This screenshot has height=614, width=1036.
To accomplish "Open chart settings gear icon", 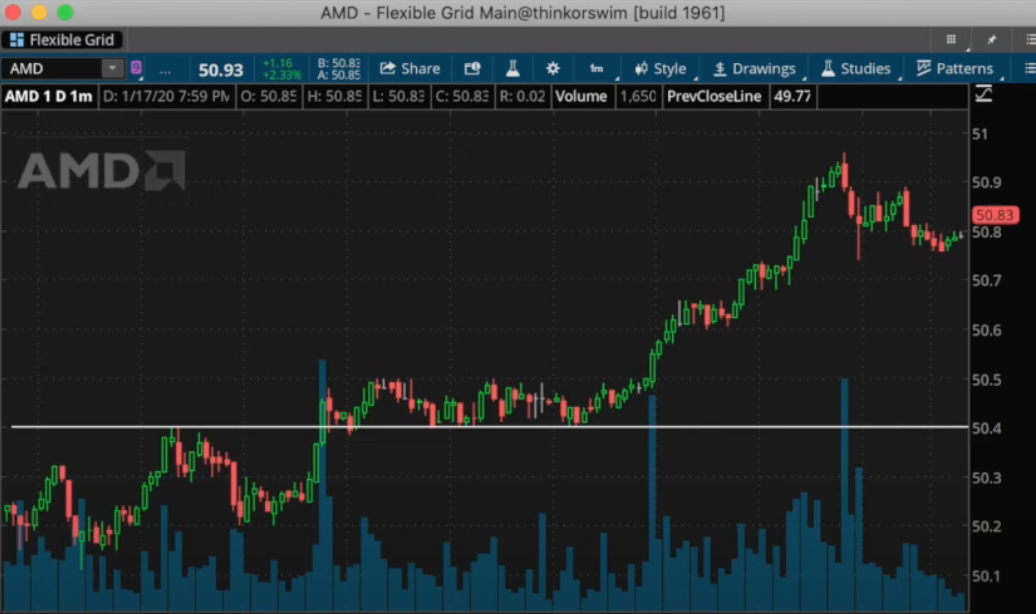I will pos(552,69).
